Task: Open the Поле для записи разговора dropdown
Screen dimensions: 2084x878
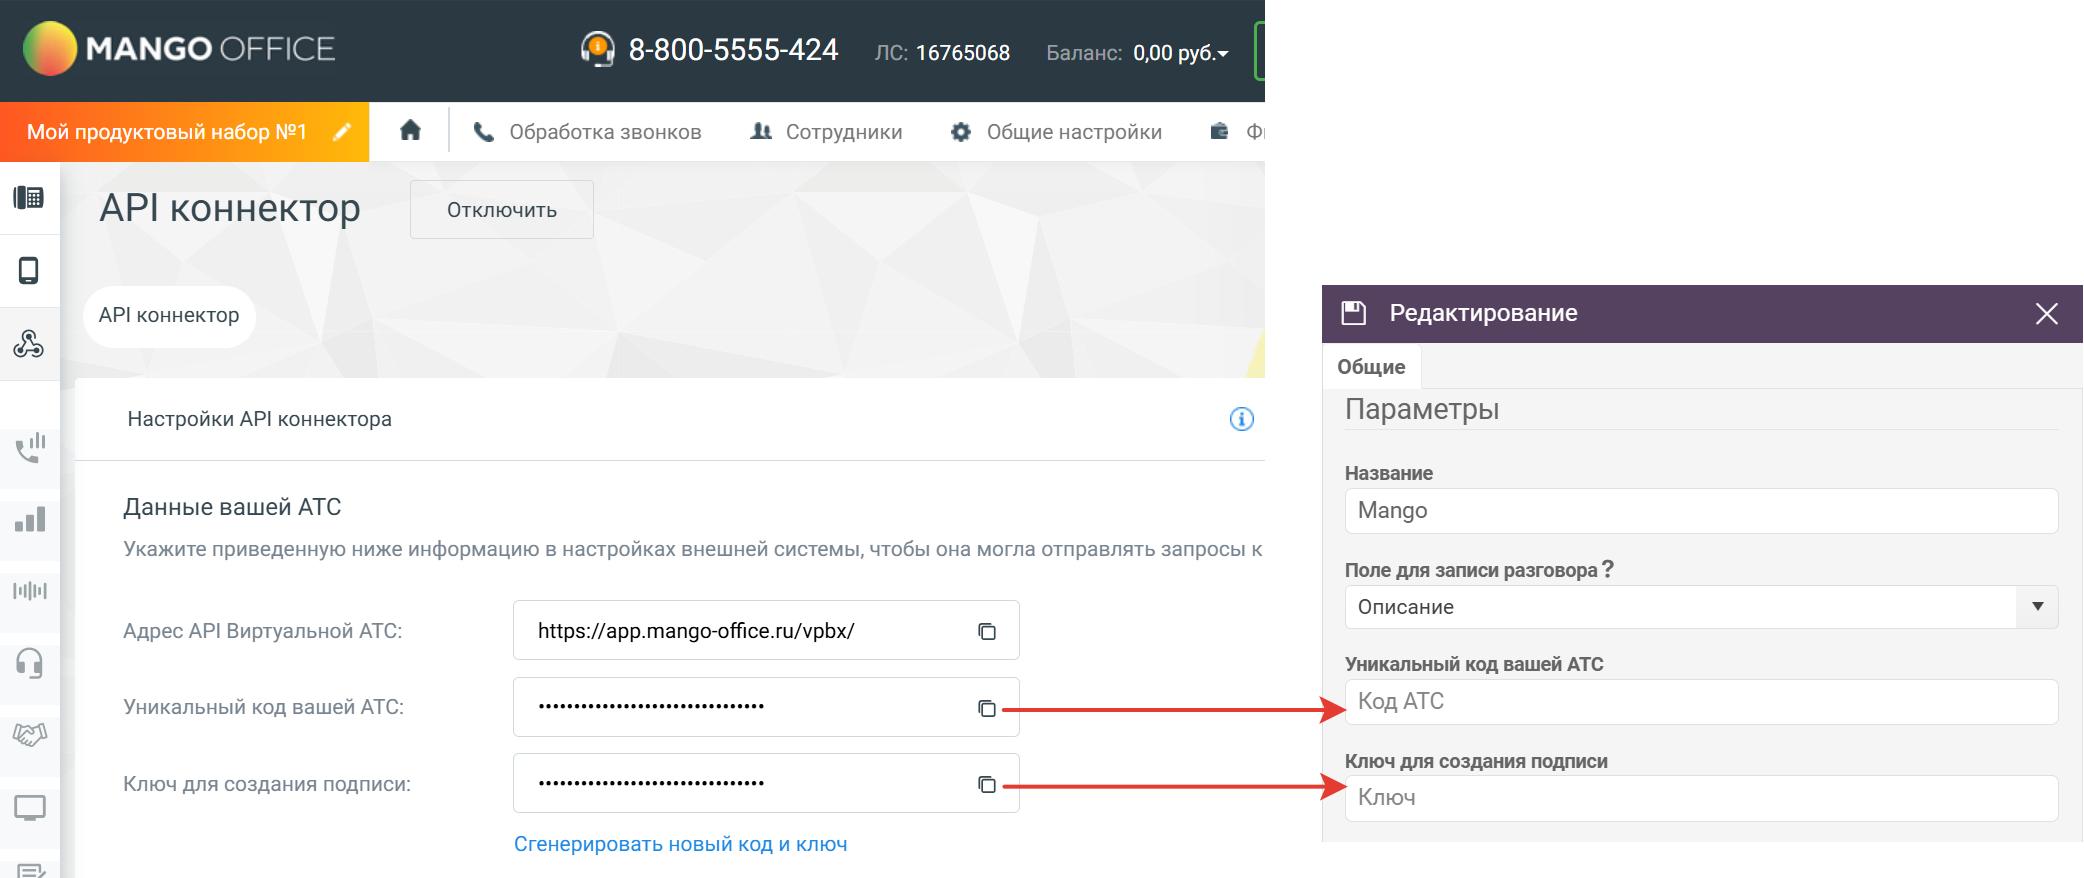Action: click(2036, 607)
